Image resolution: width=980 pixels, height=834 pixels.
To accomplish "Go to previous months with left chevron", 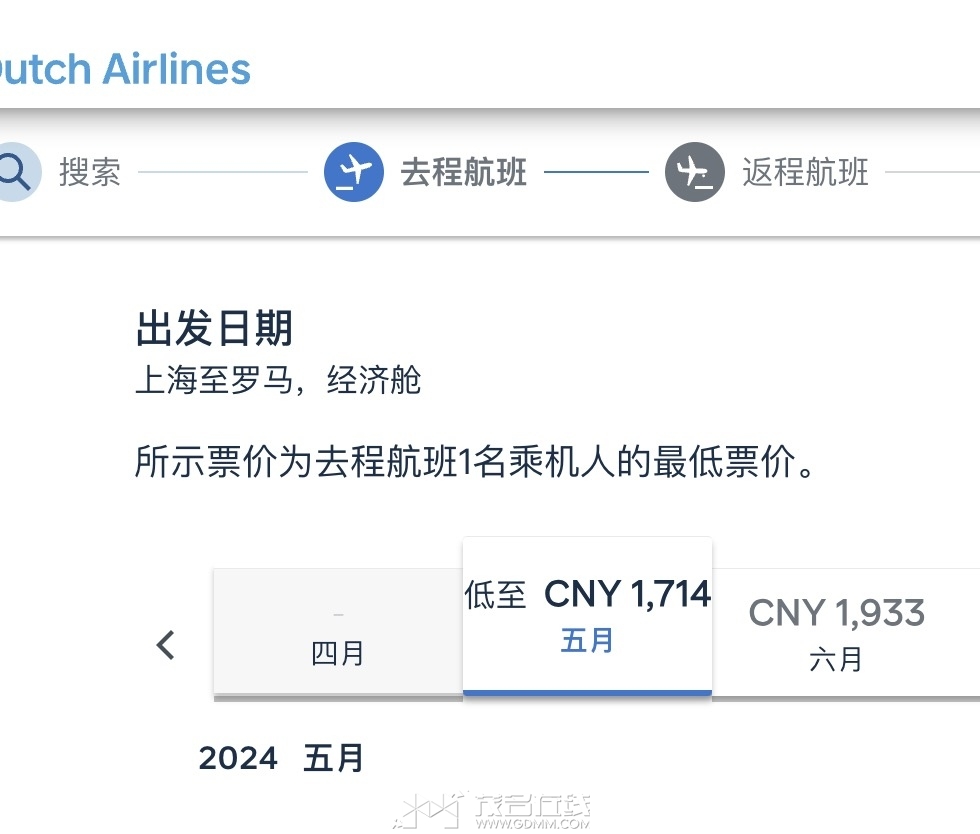I will pos(166,645).
